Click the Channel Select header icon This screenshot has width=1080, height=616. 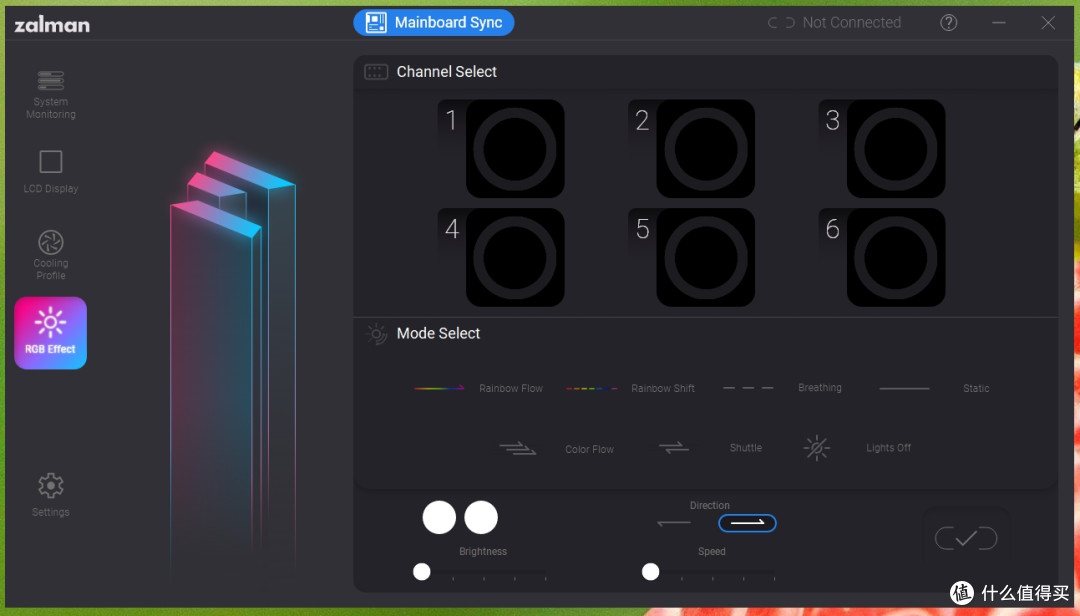(376, 72)
